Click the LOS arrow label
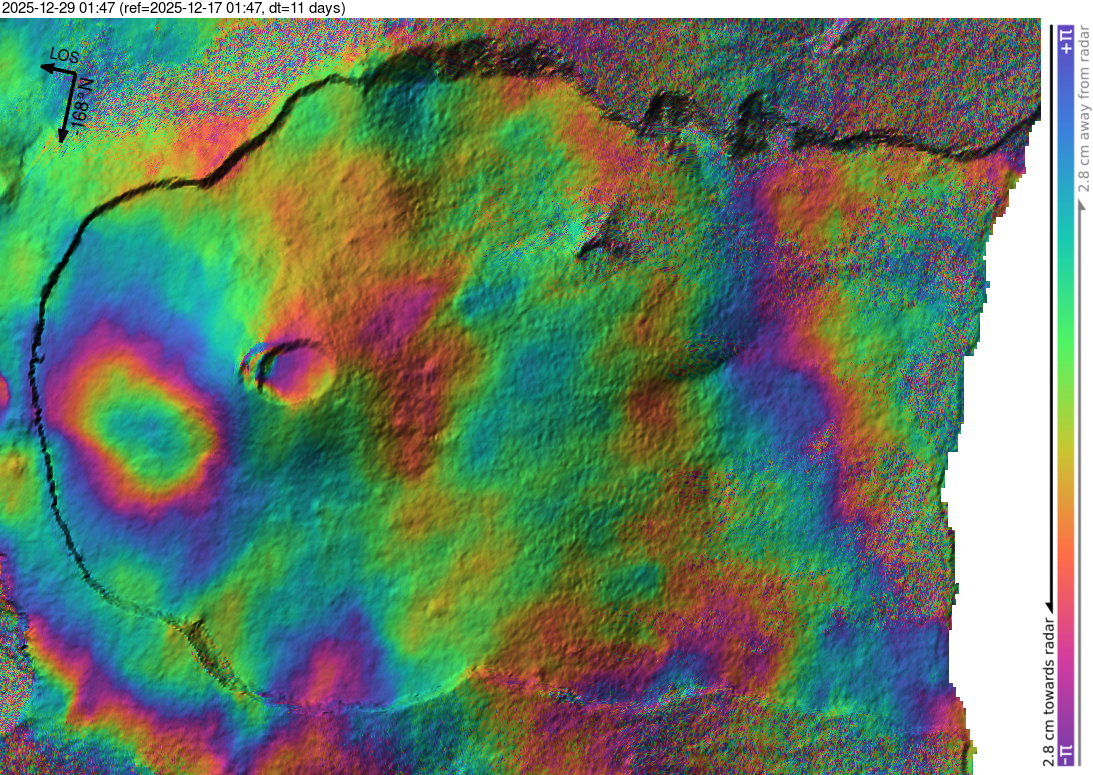 pyautogui.click(x=65, y=57)
